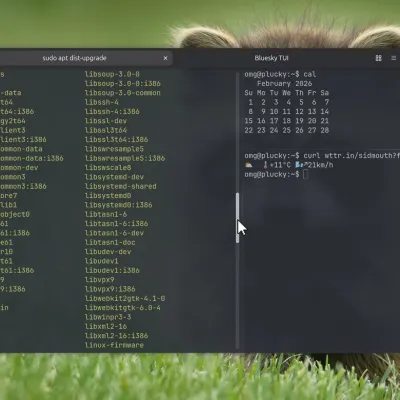Select the package libtasn1-doc
Screen dimensions: 400x400
pyautogui.click(x=110, y=242)
